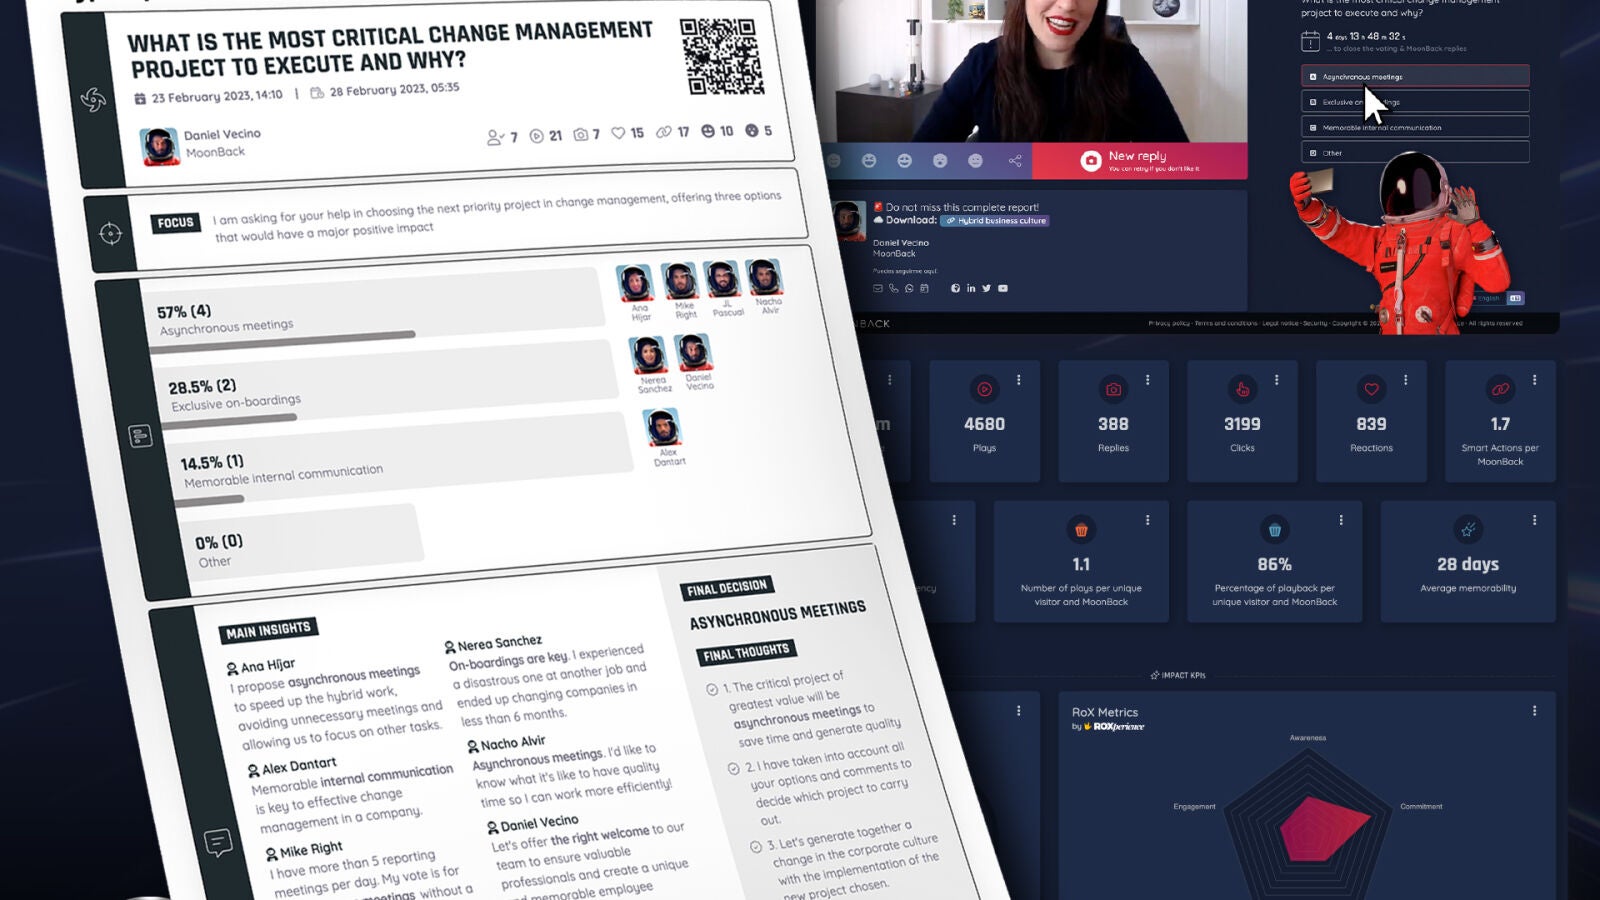Image resolution: width=1600 pixels, height=900 pixels.
Task: Open the Replies card three-dot menu
Action: click(x=1148, y=380)
